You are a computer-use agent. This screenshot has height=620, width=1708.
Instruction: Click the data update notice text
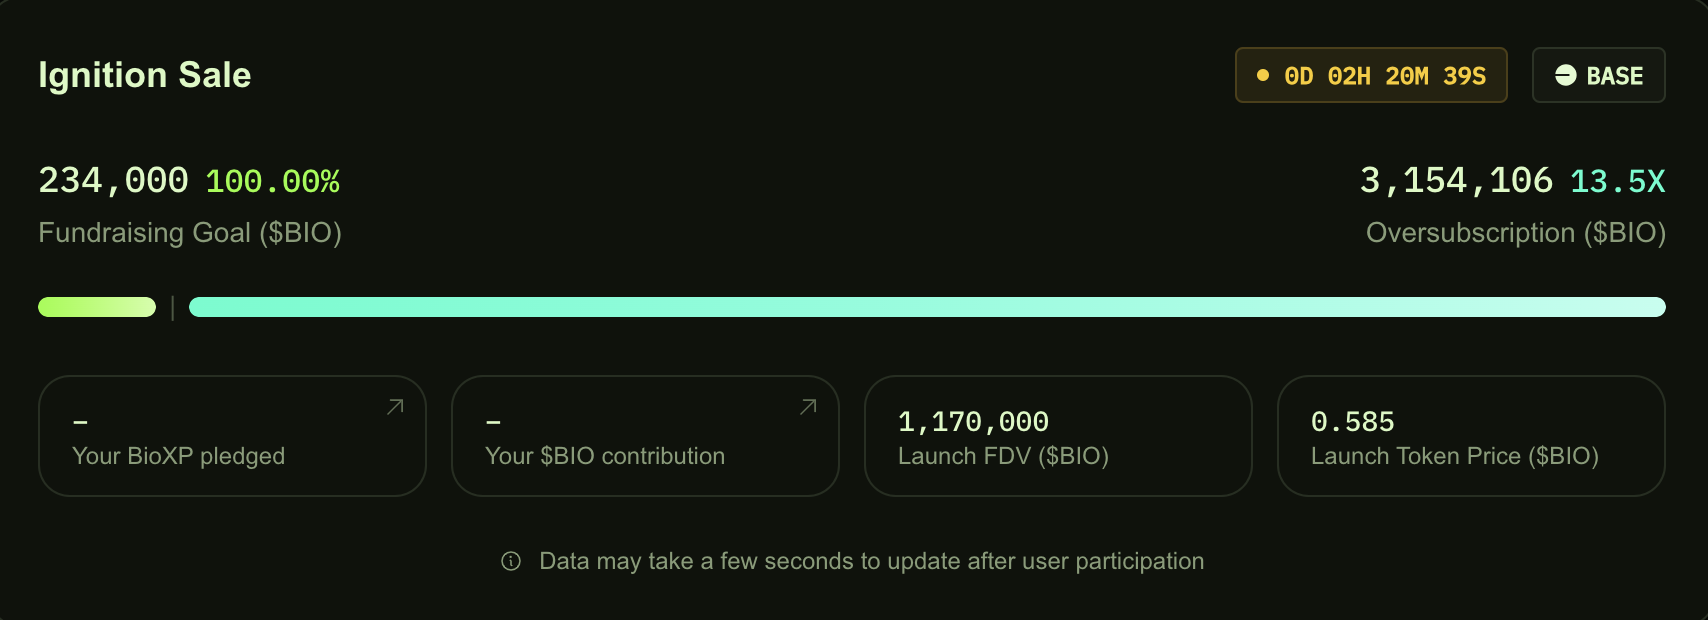[x=871, y=561]
